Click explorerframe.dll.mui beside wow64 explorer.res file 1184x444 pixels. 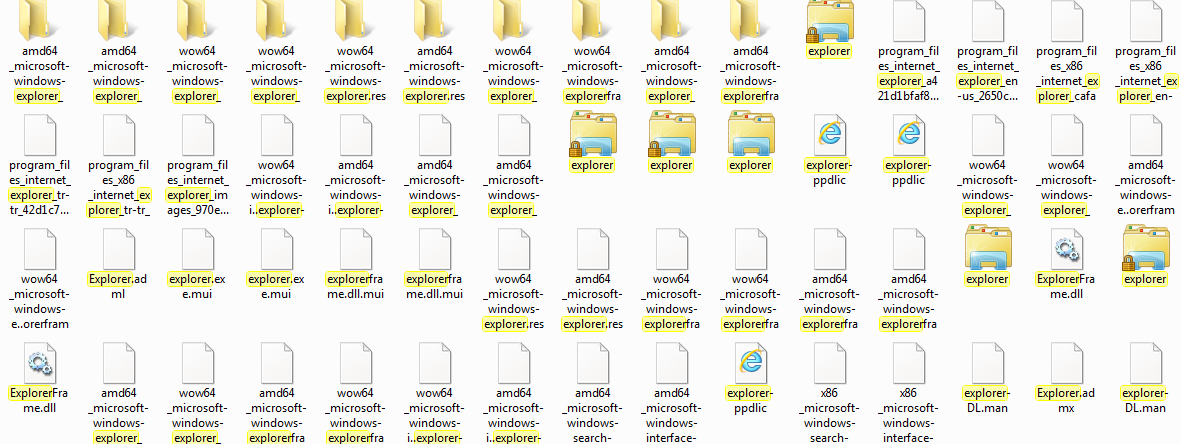[x=435, y=248]
